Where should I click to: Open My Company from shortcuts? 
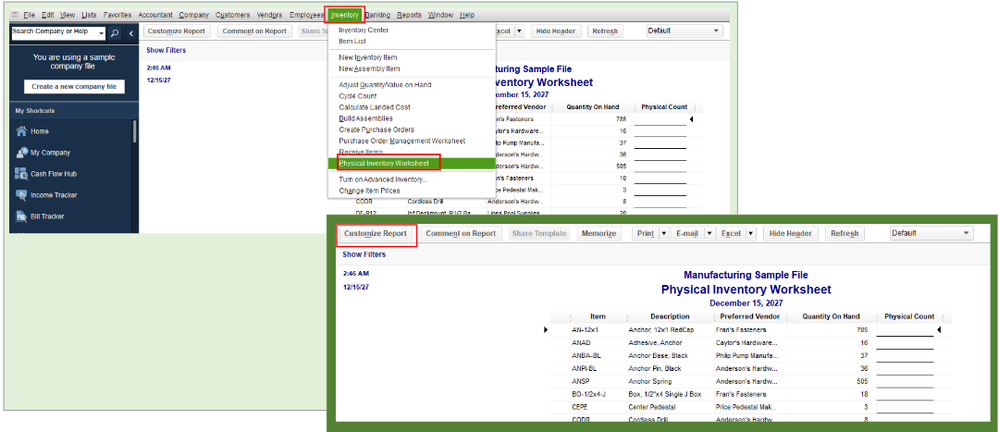tap(49, 152)
